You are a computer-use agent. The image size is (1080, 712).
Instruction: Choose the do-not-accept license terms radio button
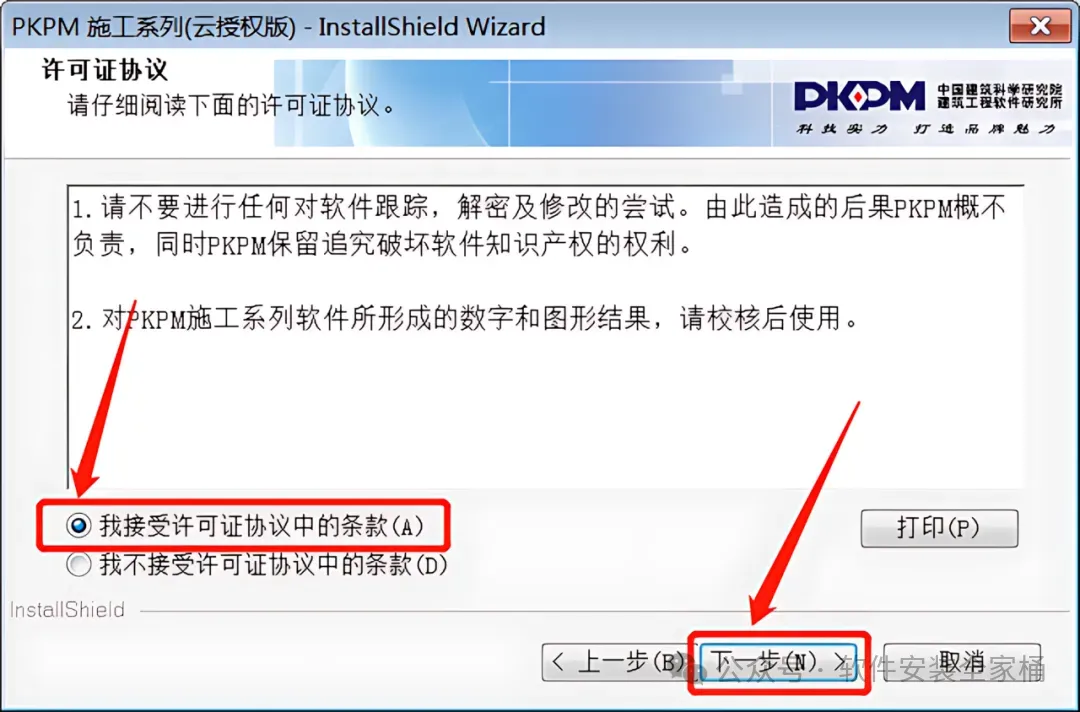tap(79, 565)
